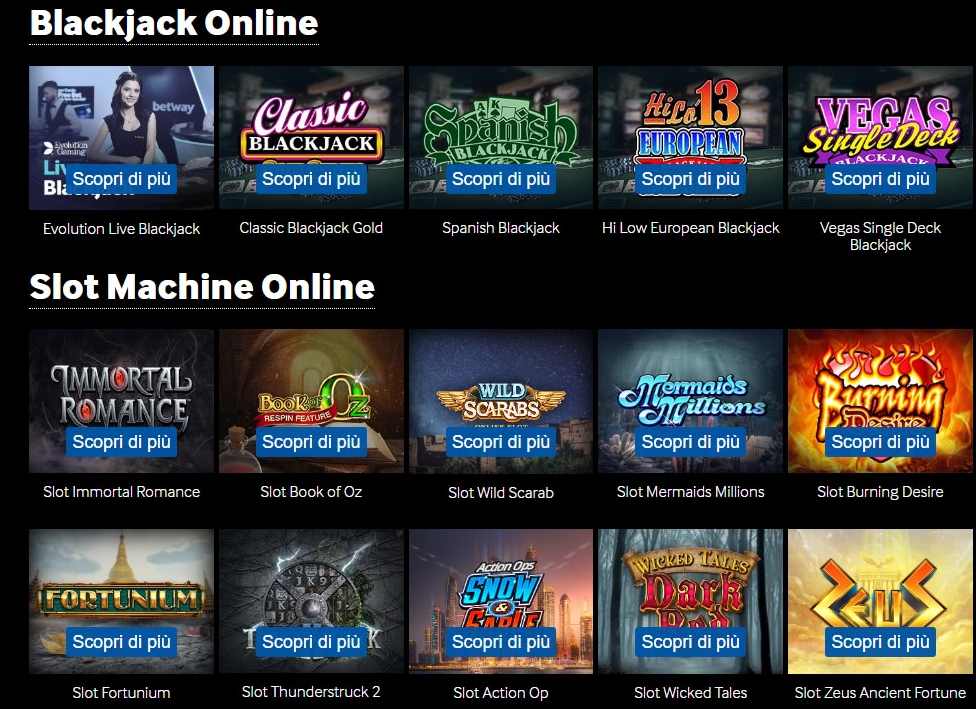Click Scopri di più on Thunderstruck 2
The height and width of the screenshot is (709, 976).
[x=311, y=642]
